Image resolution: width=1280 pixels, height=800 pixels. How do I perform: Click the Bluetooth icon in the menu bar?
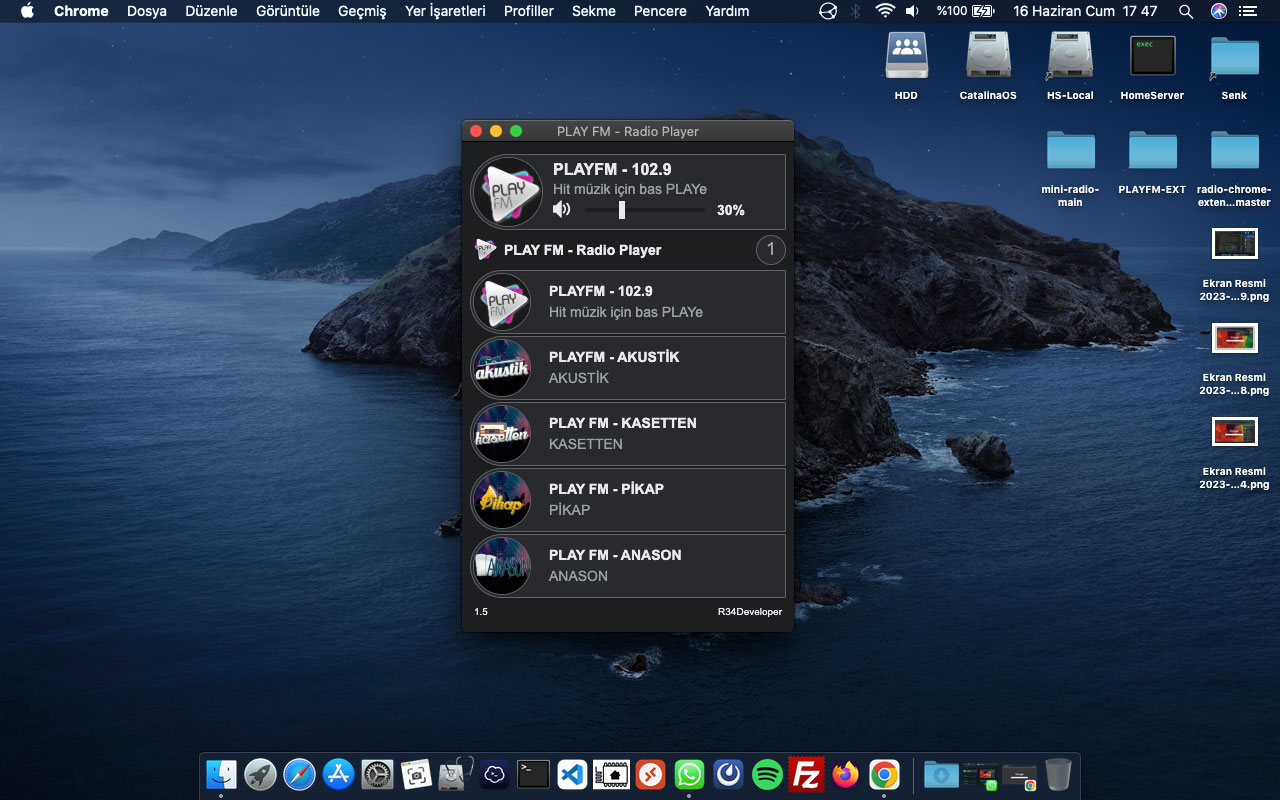[x=855, y=11]
